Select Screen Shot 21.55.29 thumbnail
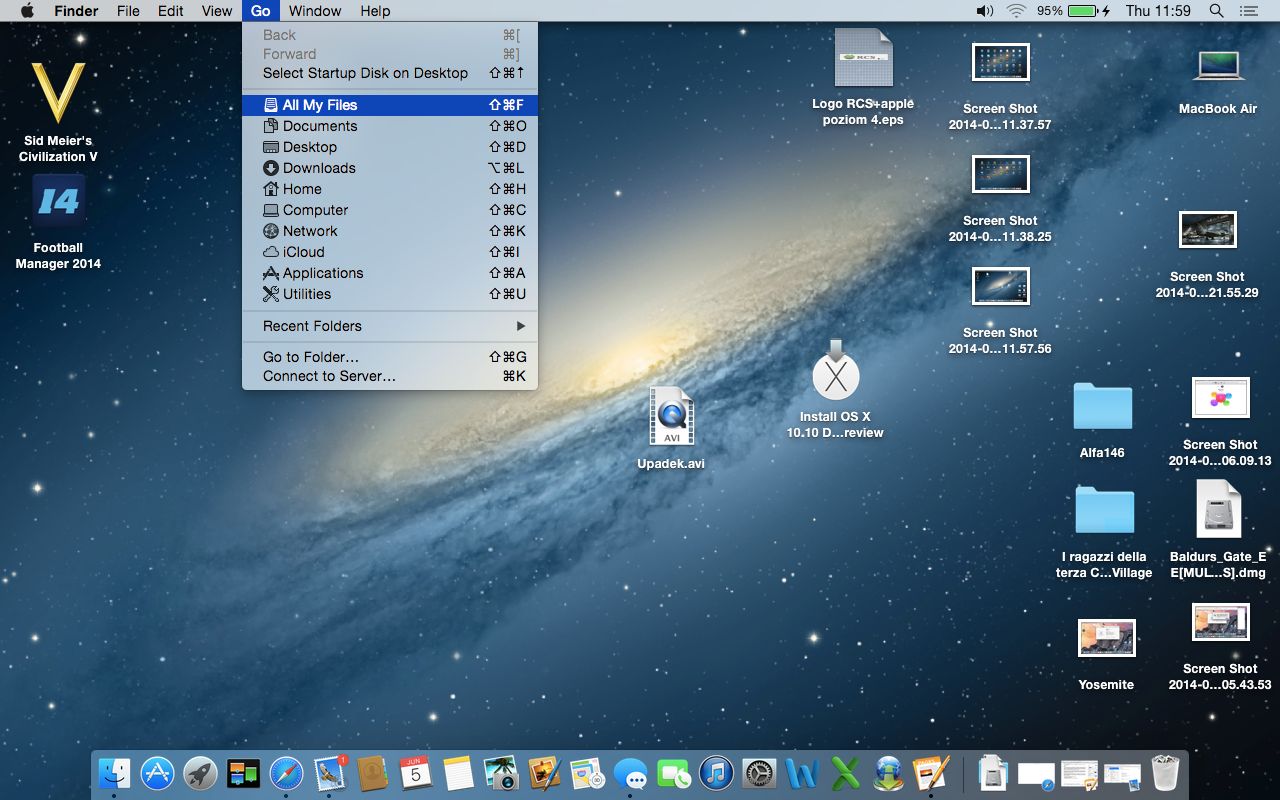The image size is (1280, 800). point(1207,231)
